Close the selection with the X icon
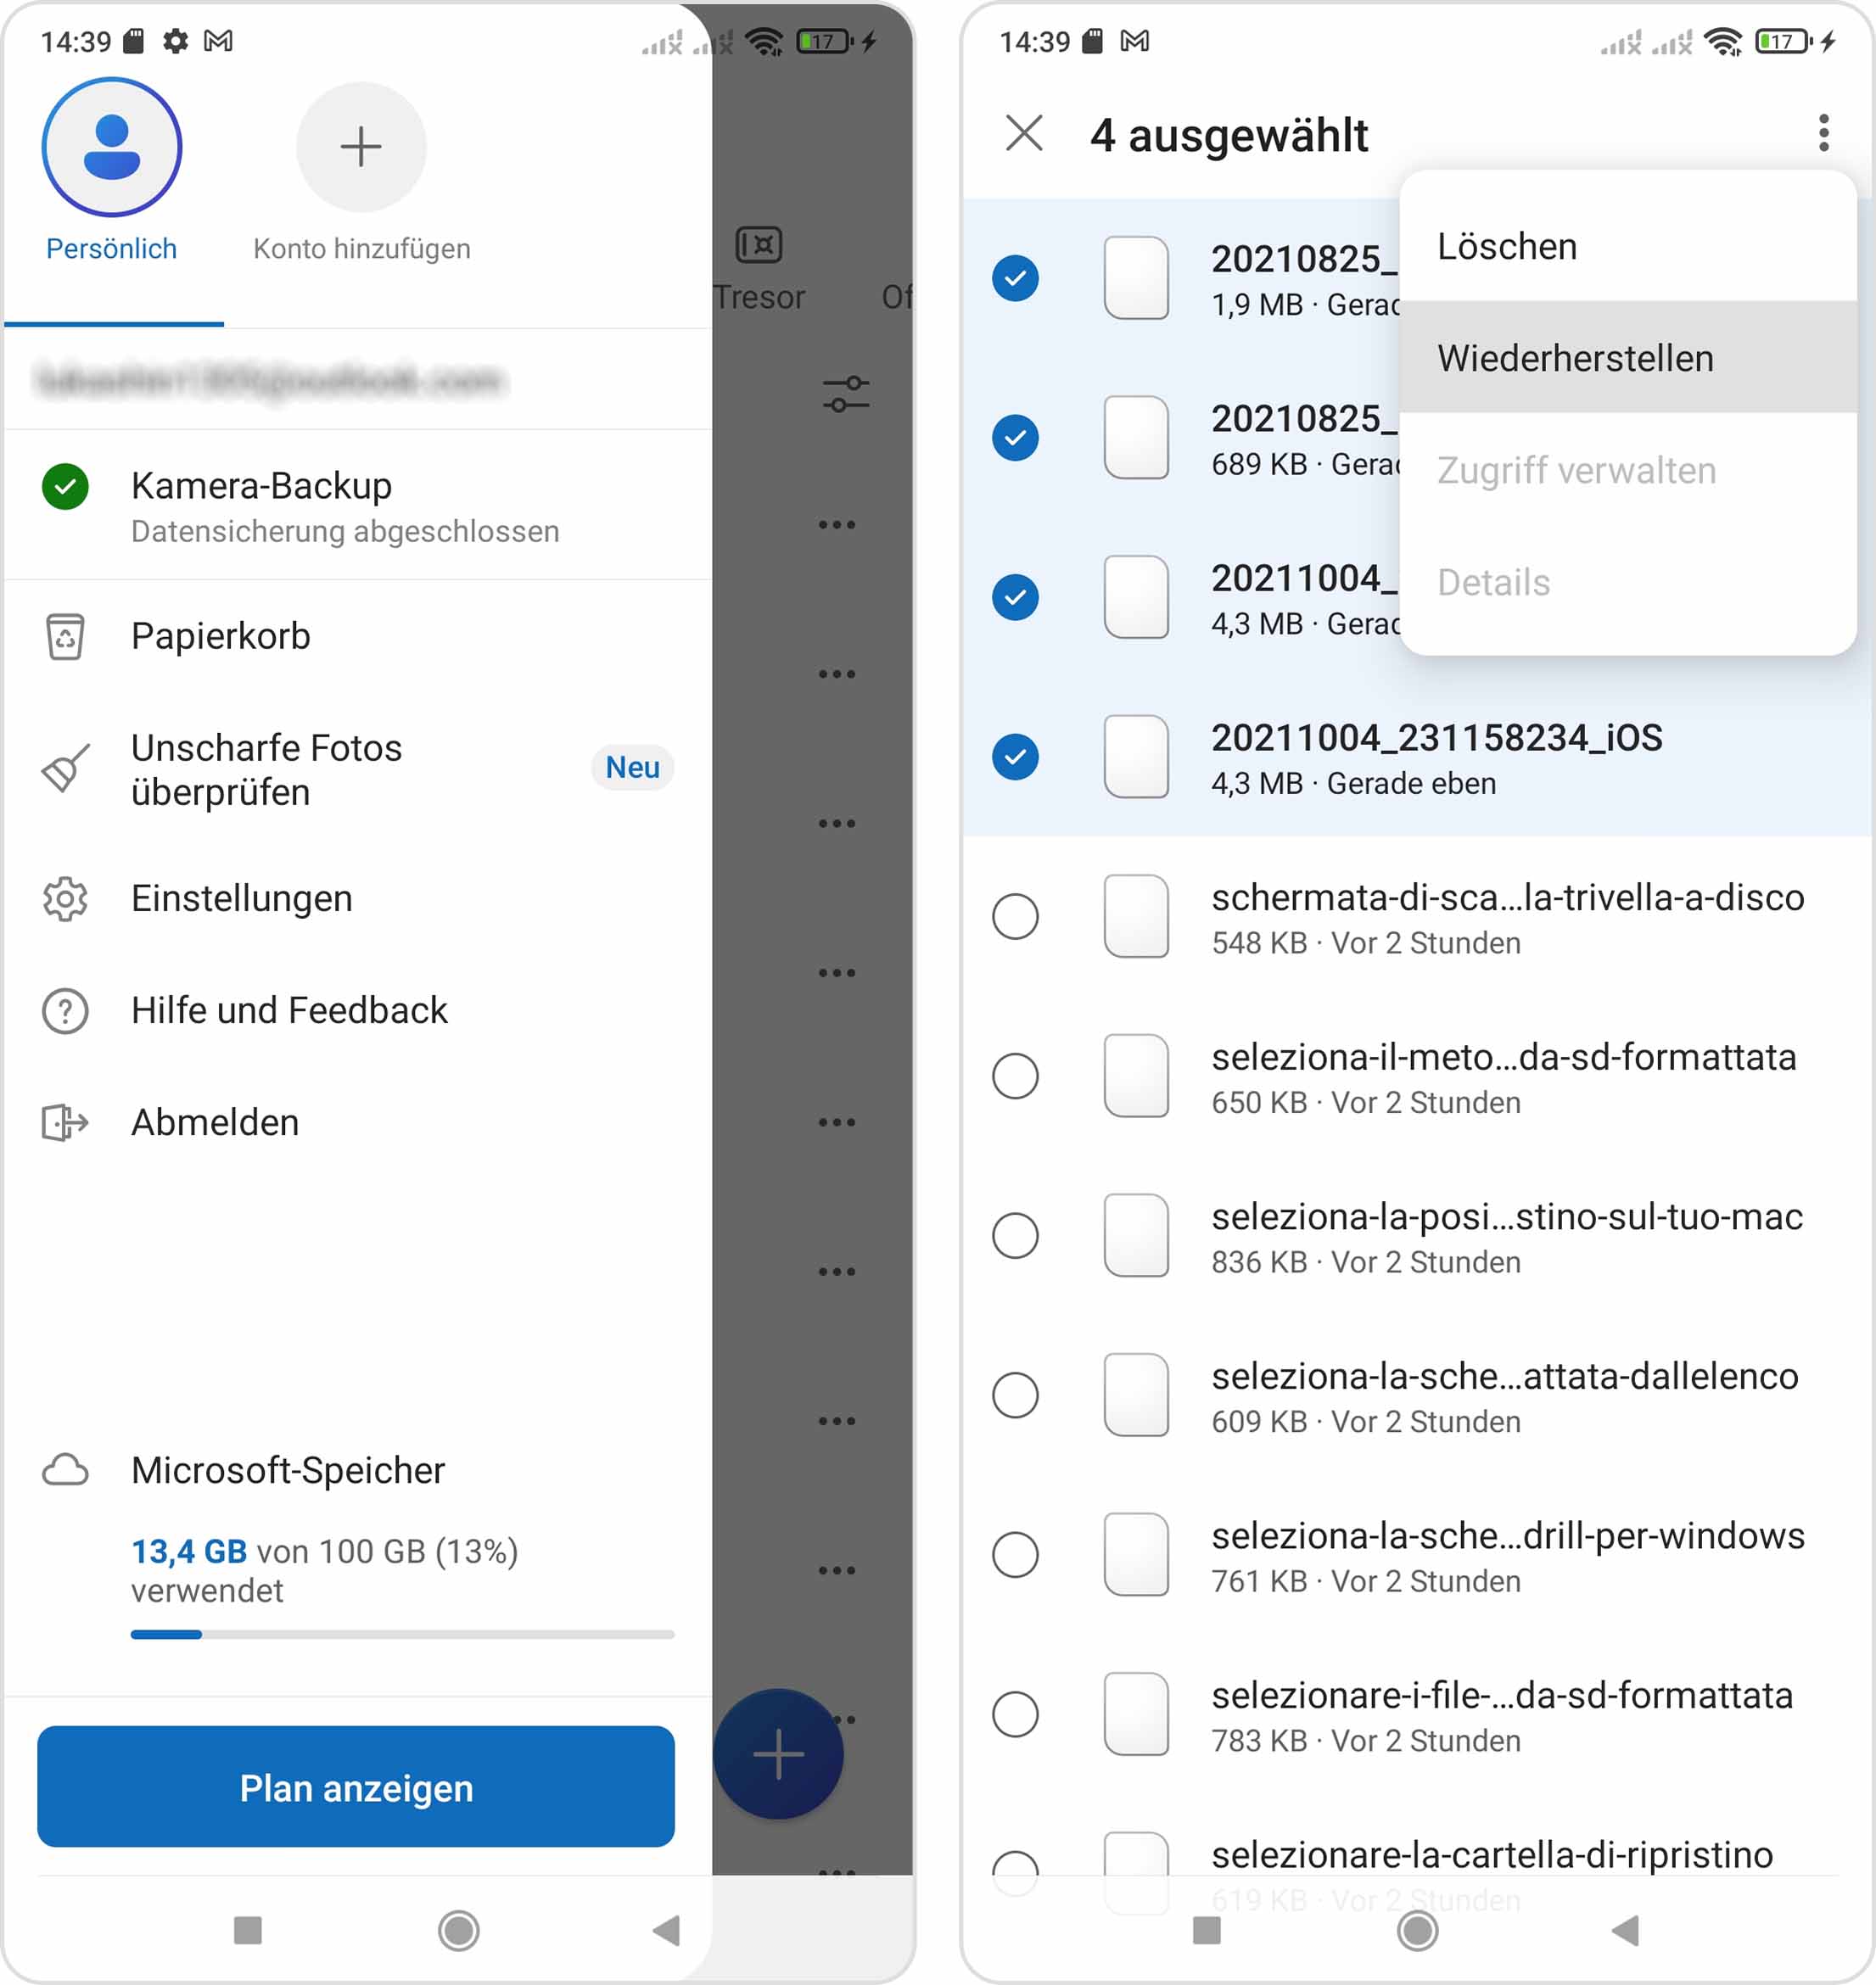Image resolution: width=1876 pixels, height=1985 pixels. click(1024, 133)
